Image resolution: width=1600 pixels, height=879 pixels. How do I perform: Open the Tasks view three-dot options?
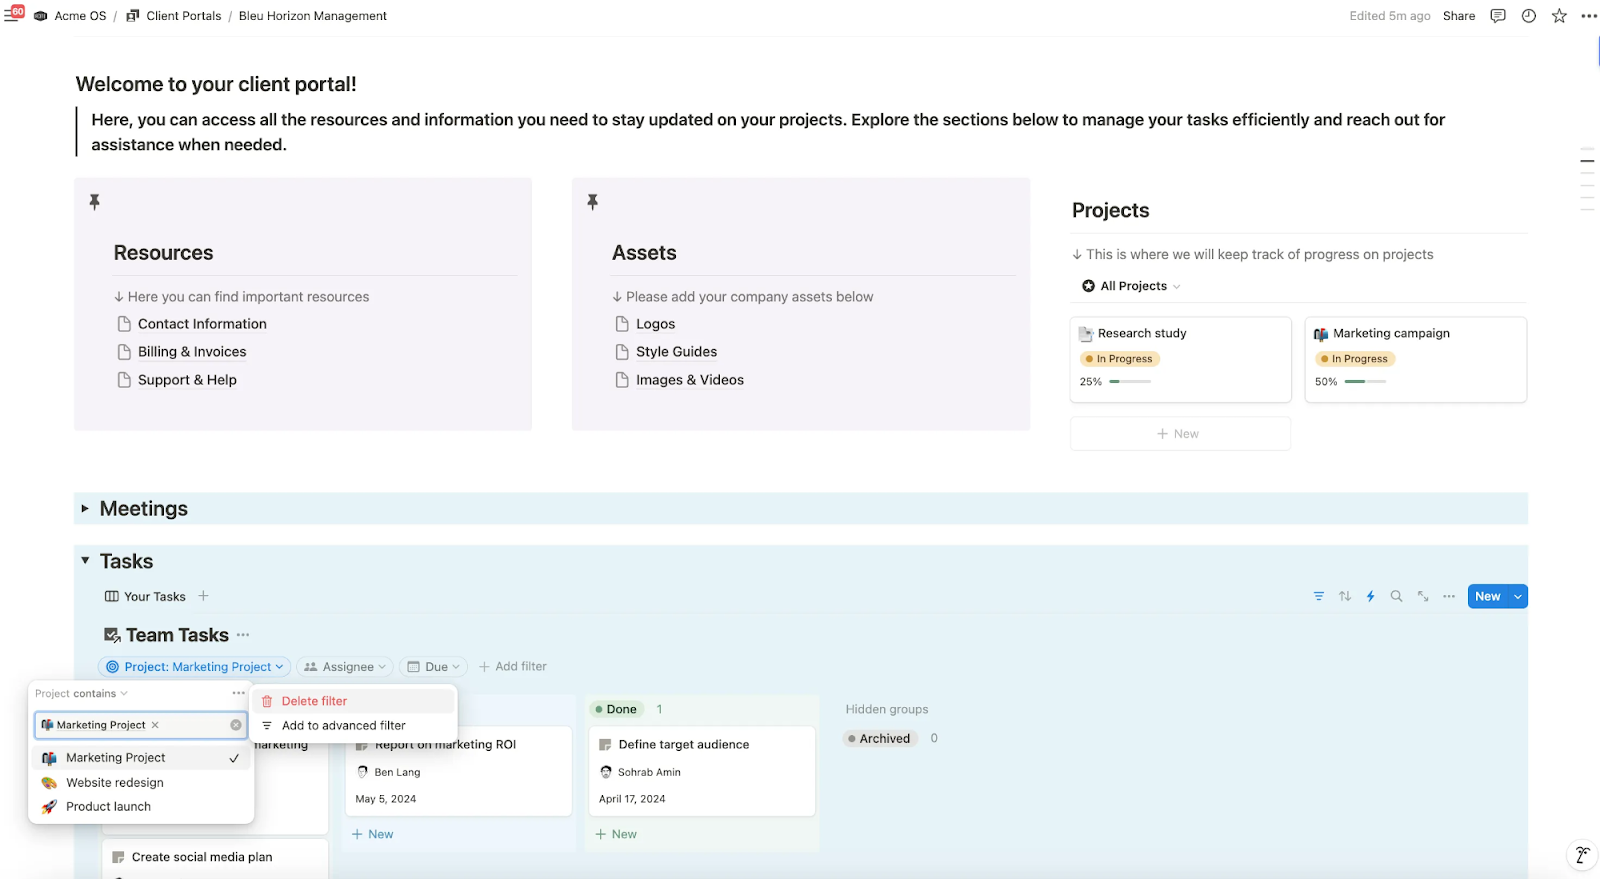tap(1449, 596)
